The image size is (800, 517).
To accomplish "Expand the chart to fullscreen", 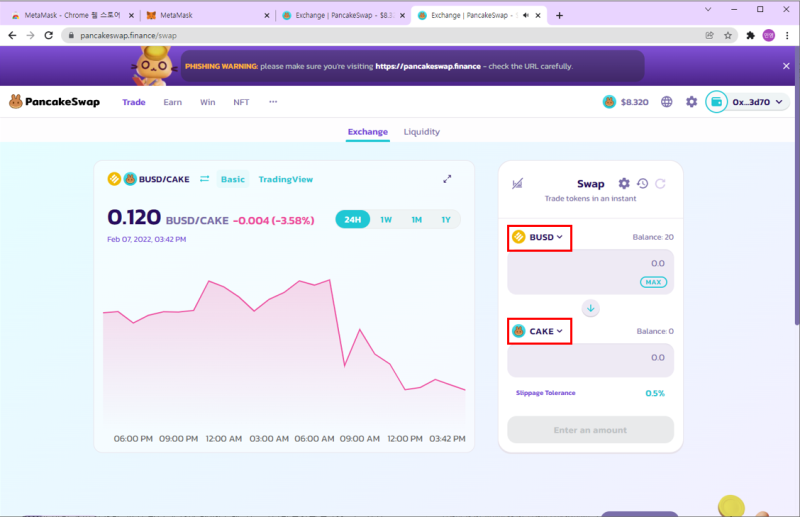I will [x=447, y=179].
